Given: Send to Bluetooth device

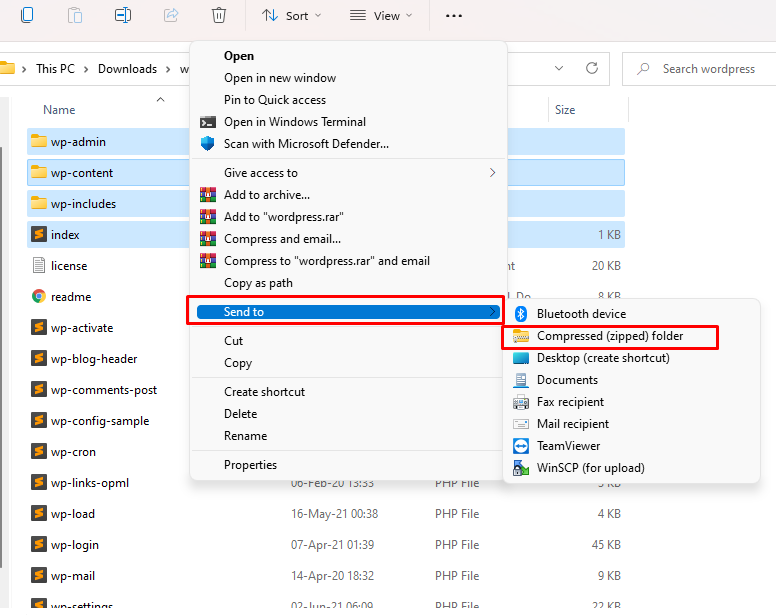Looking at the screenshot, I should [631, 314].
